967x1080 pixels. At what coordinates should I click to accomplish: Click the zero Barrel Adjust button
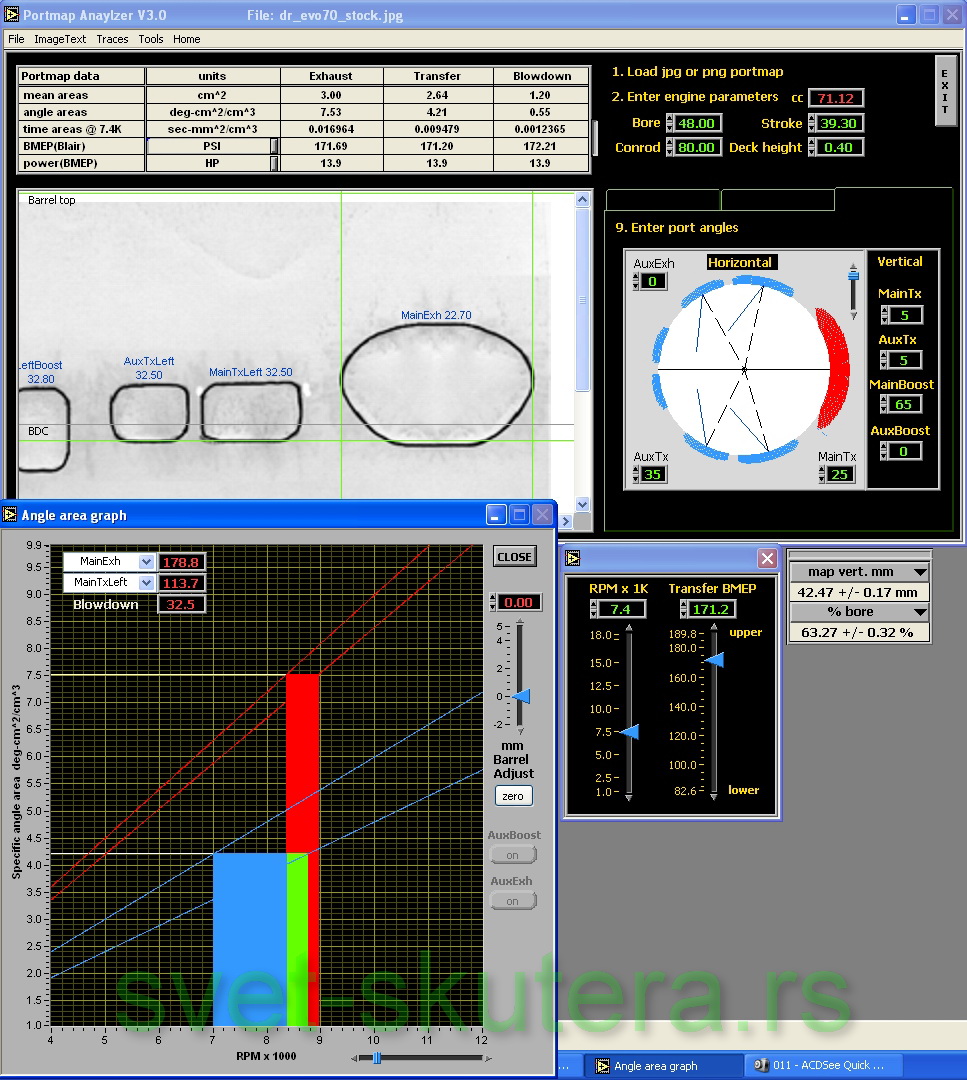point(513,796)
